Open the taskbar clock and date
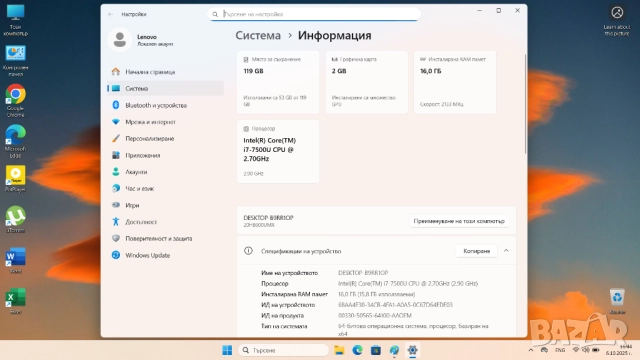Viewport: 640px width, 360px height. tap(619, 350)
